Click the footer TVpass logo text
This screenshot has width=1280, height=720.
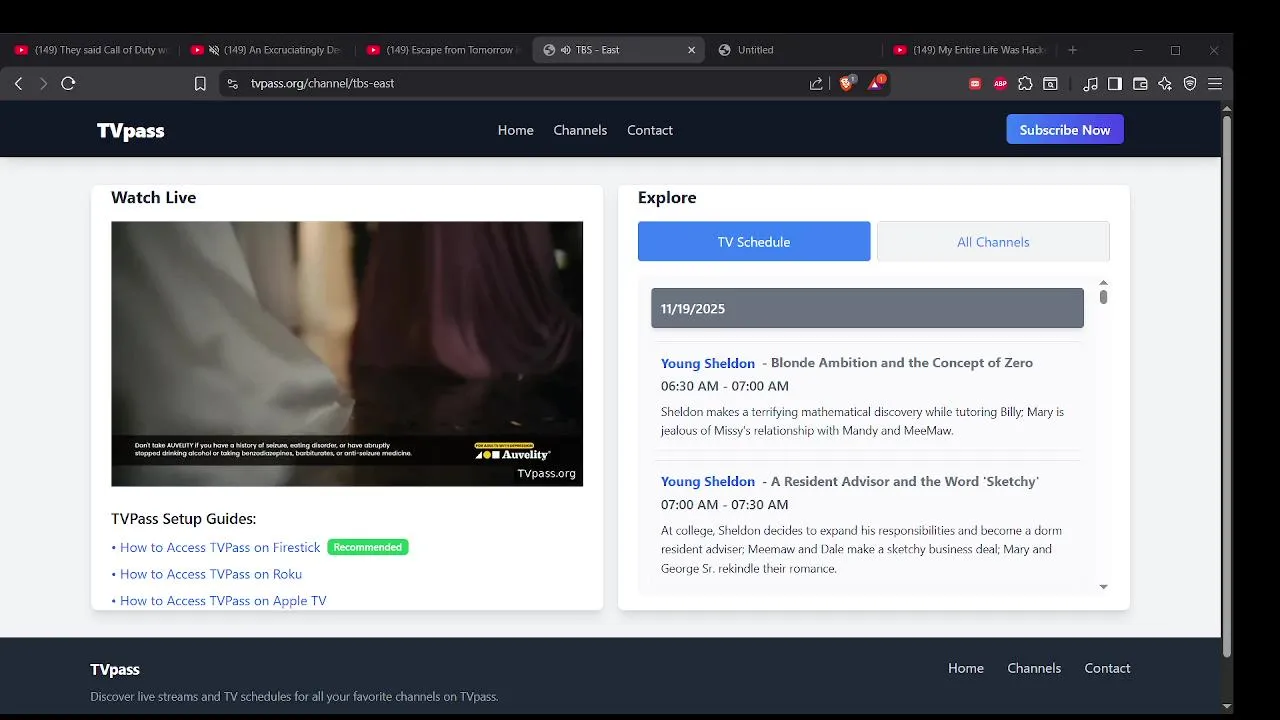tap(115, 670)
